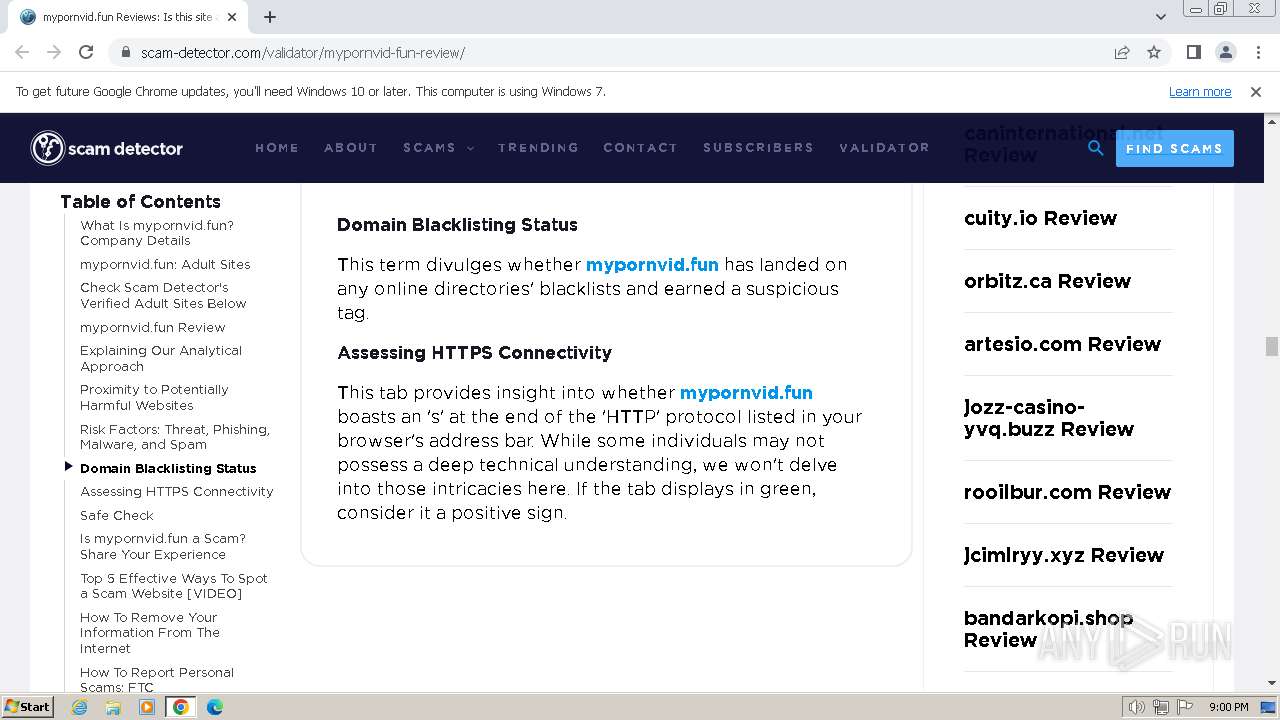The height and width of the screenshot is (720, 1280).
Task: Open Microsoft Edge from taskbar
Action: tap(215, 707)
